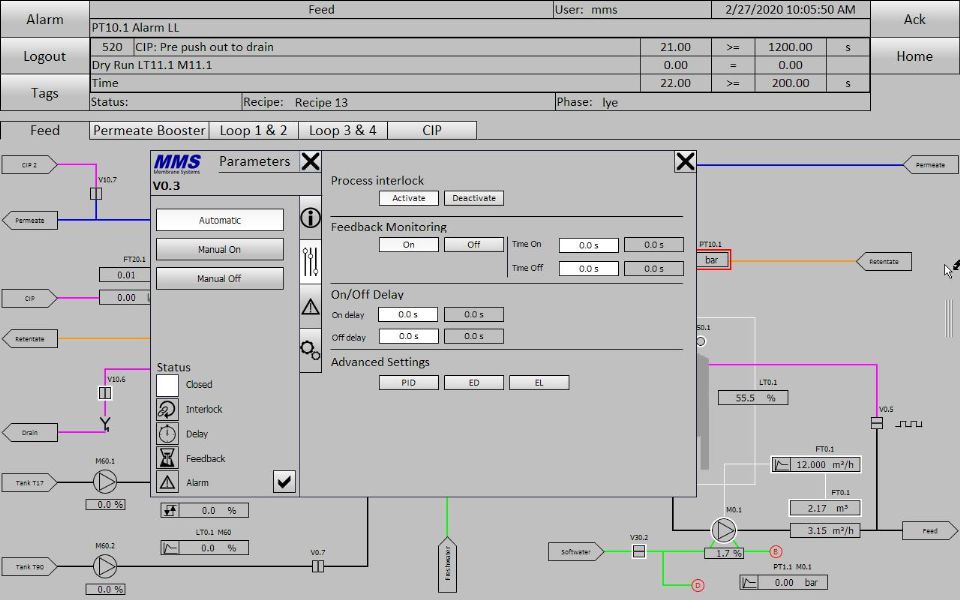Click pump M0.1 symbol
The image size is (960, 600).
tap(723, 529)
